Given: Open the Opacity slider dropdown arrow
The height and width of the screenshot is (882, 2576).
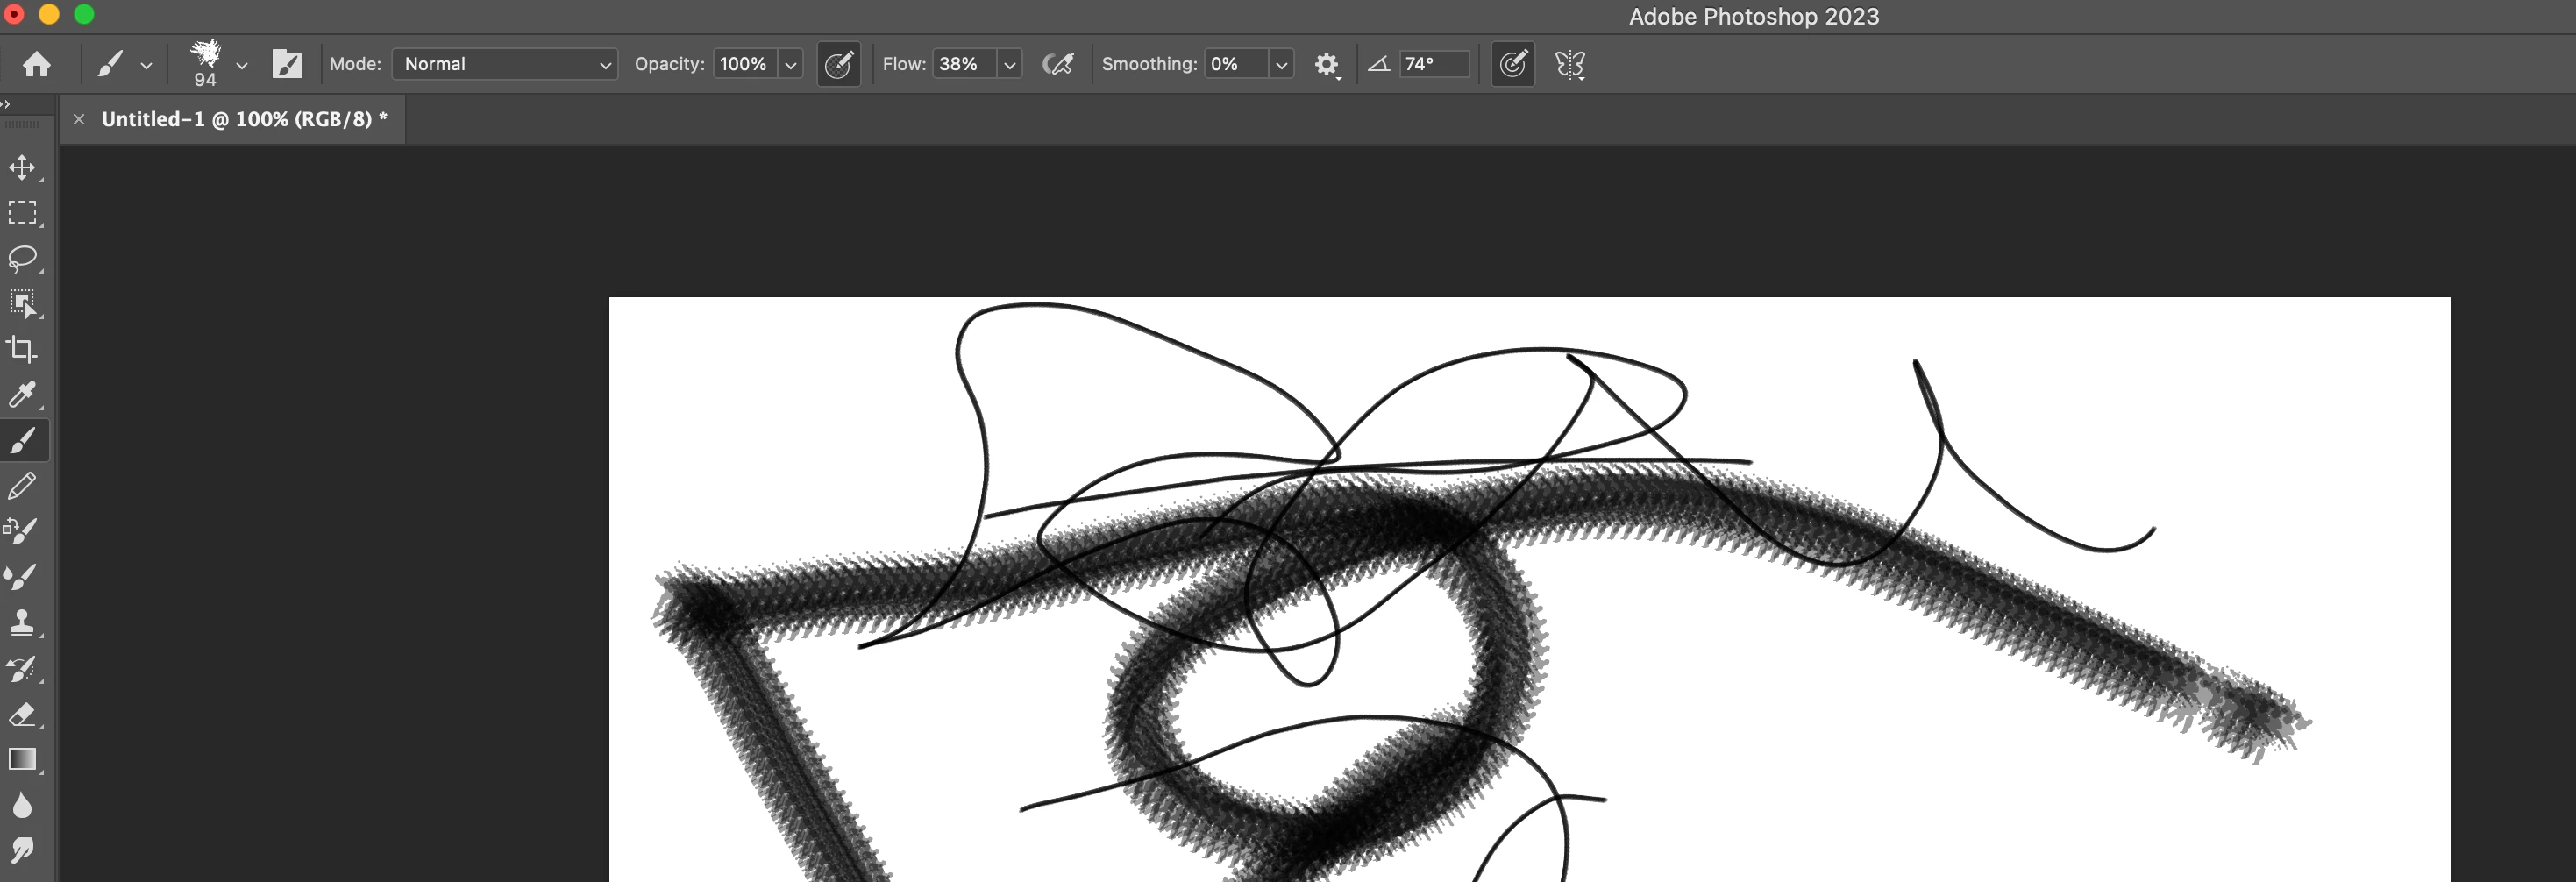Looking at the screenshot, I should click(790, 65).
